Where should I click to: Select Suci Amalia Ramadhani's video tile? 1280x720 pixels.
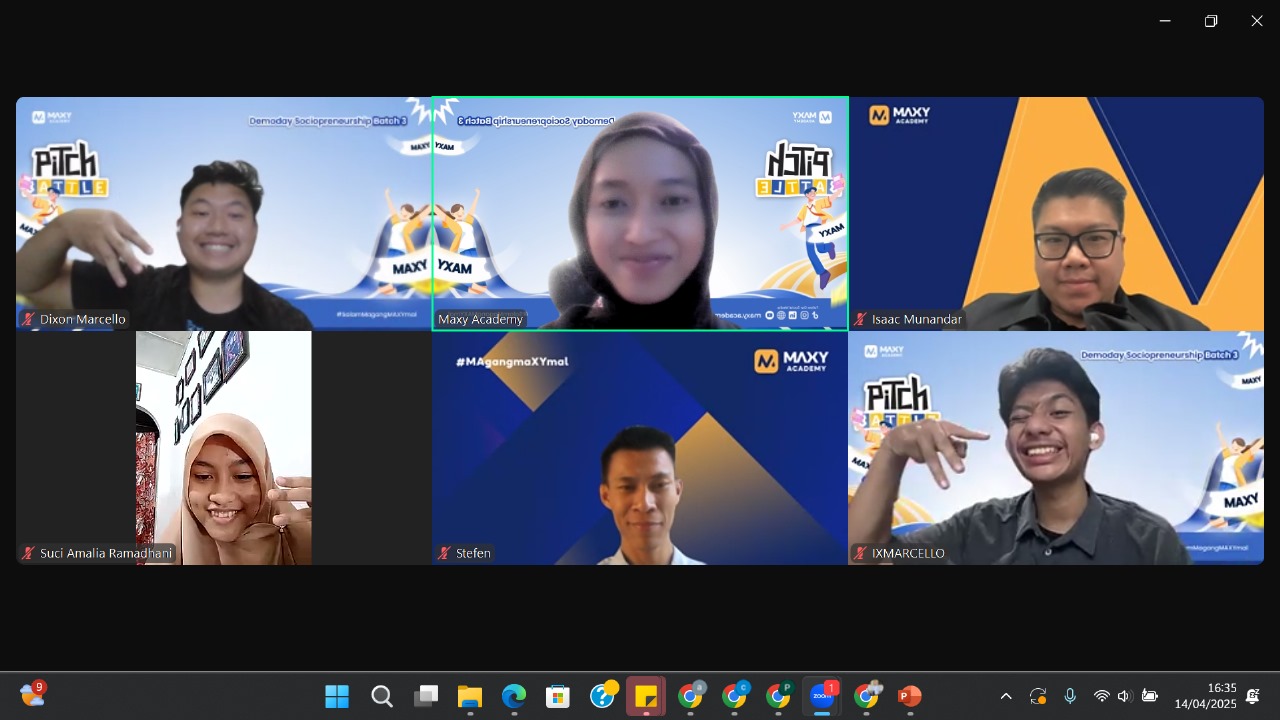[224, 448]
